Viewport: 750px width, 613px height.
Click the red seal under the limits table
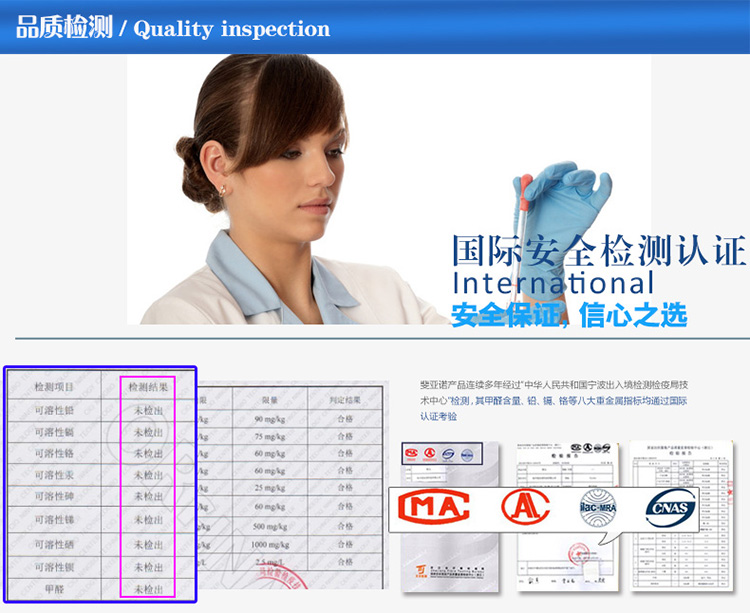pyautogui.click(x=283, y=576)
